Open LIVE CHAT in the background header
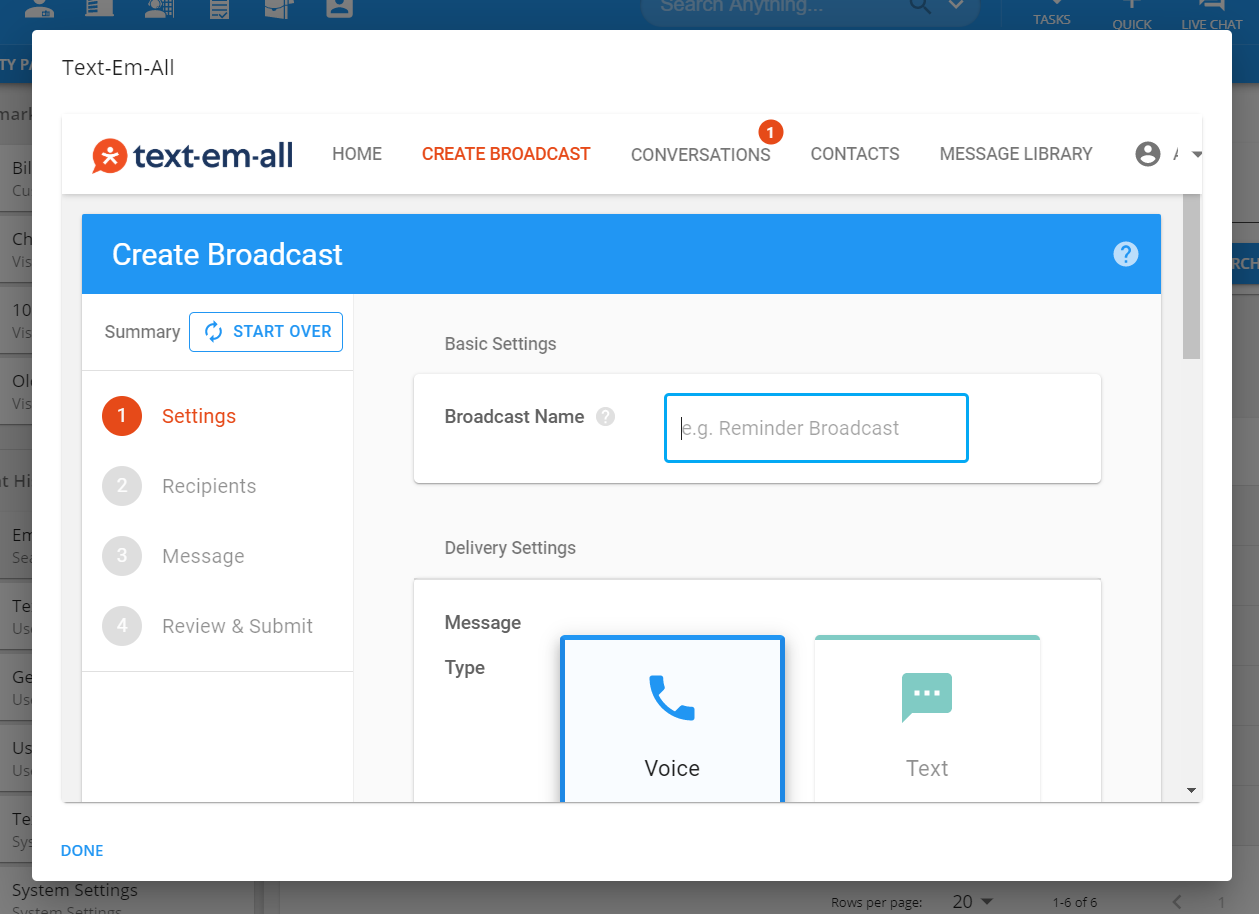The image size is (1259, 914). point(1212,14)
